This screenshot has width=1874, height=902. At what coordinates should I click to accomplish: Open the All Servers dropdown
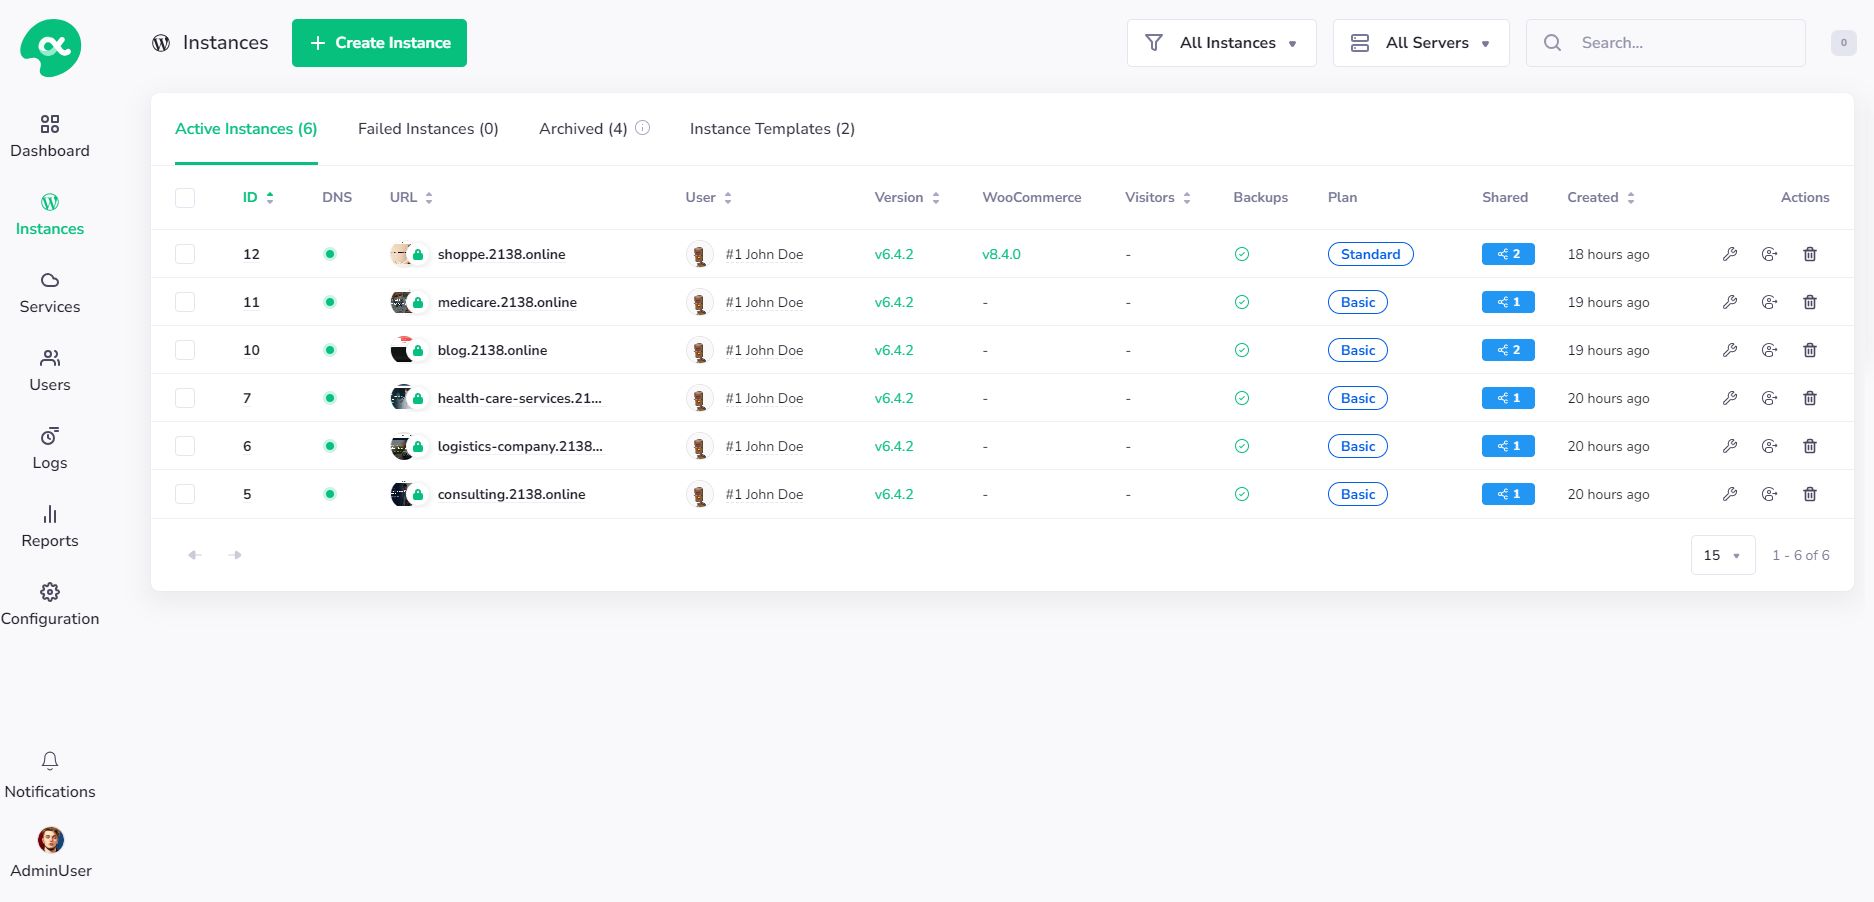[x=1420, y=43]
